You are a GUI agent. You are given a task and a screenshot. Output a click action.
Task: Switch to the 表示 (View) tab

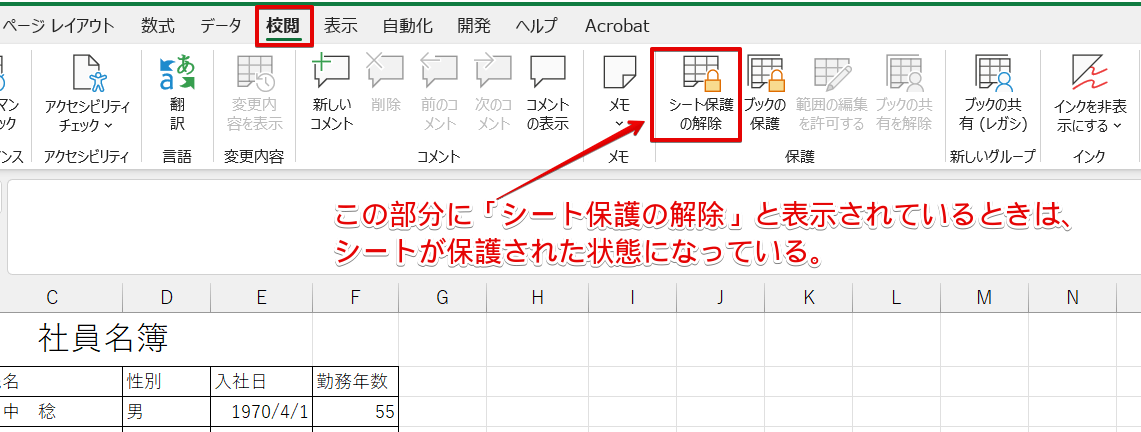[341, 26]
